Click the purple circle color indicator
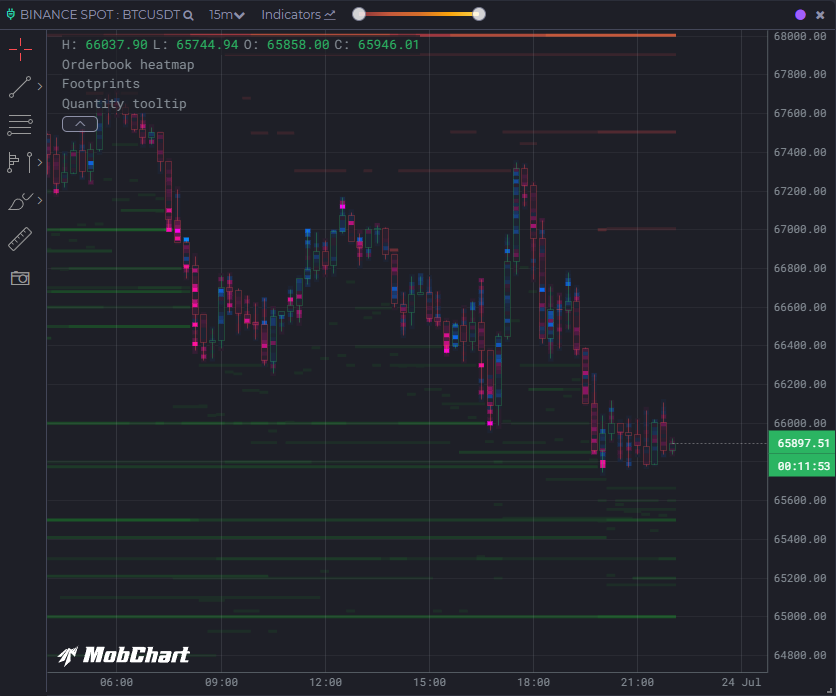 click(x=800, y=15)
